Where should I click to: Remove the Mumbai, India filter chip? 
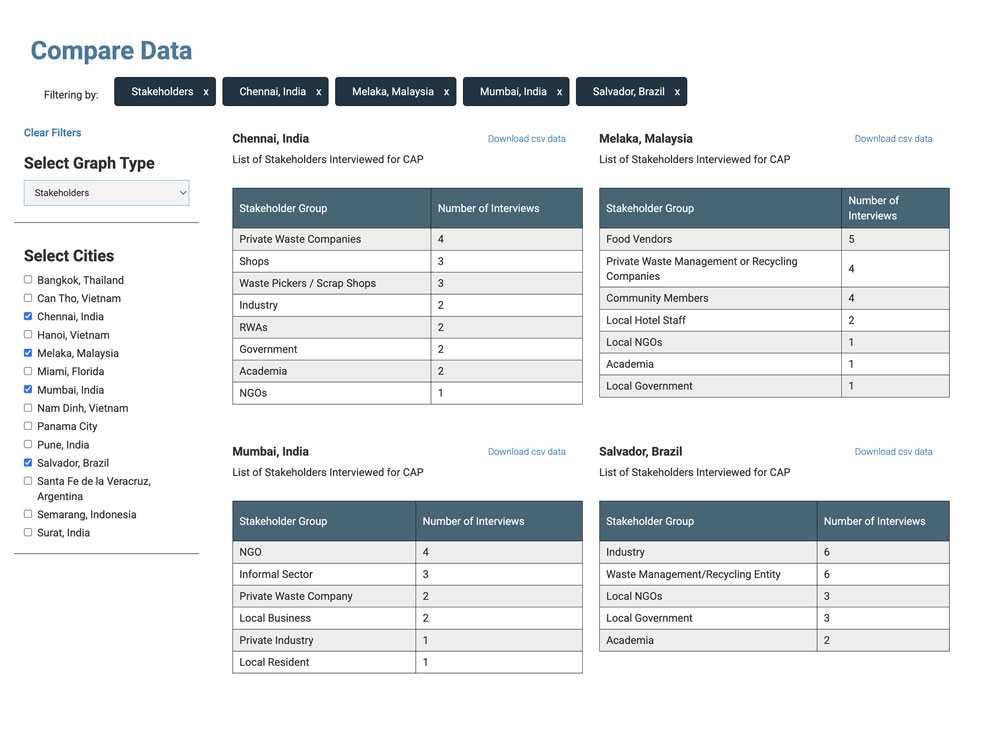(x=558, y=90)
